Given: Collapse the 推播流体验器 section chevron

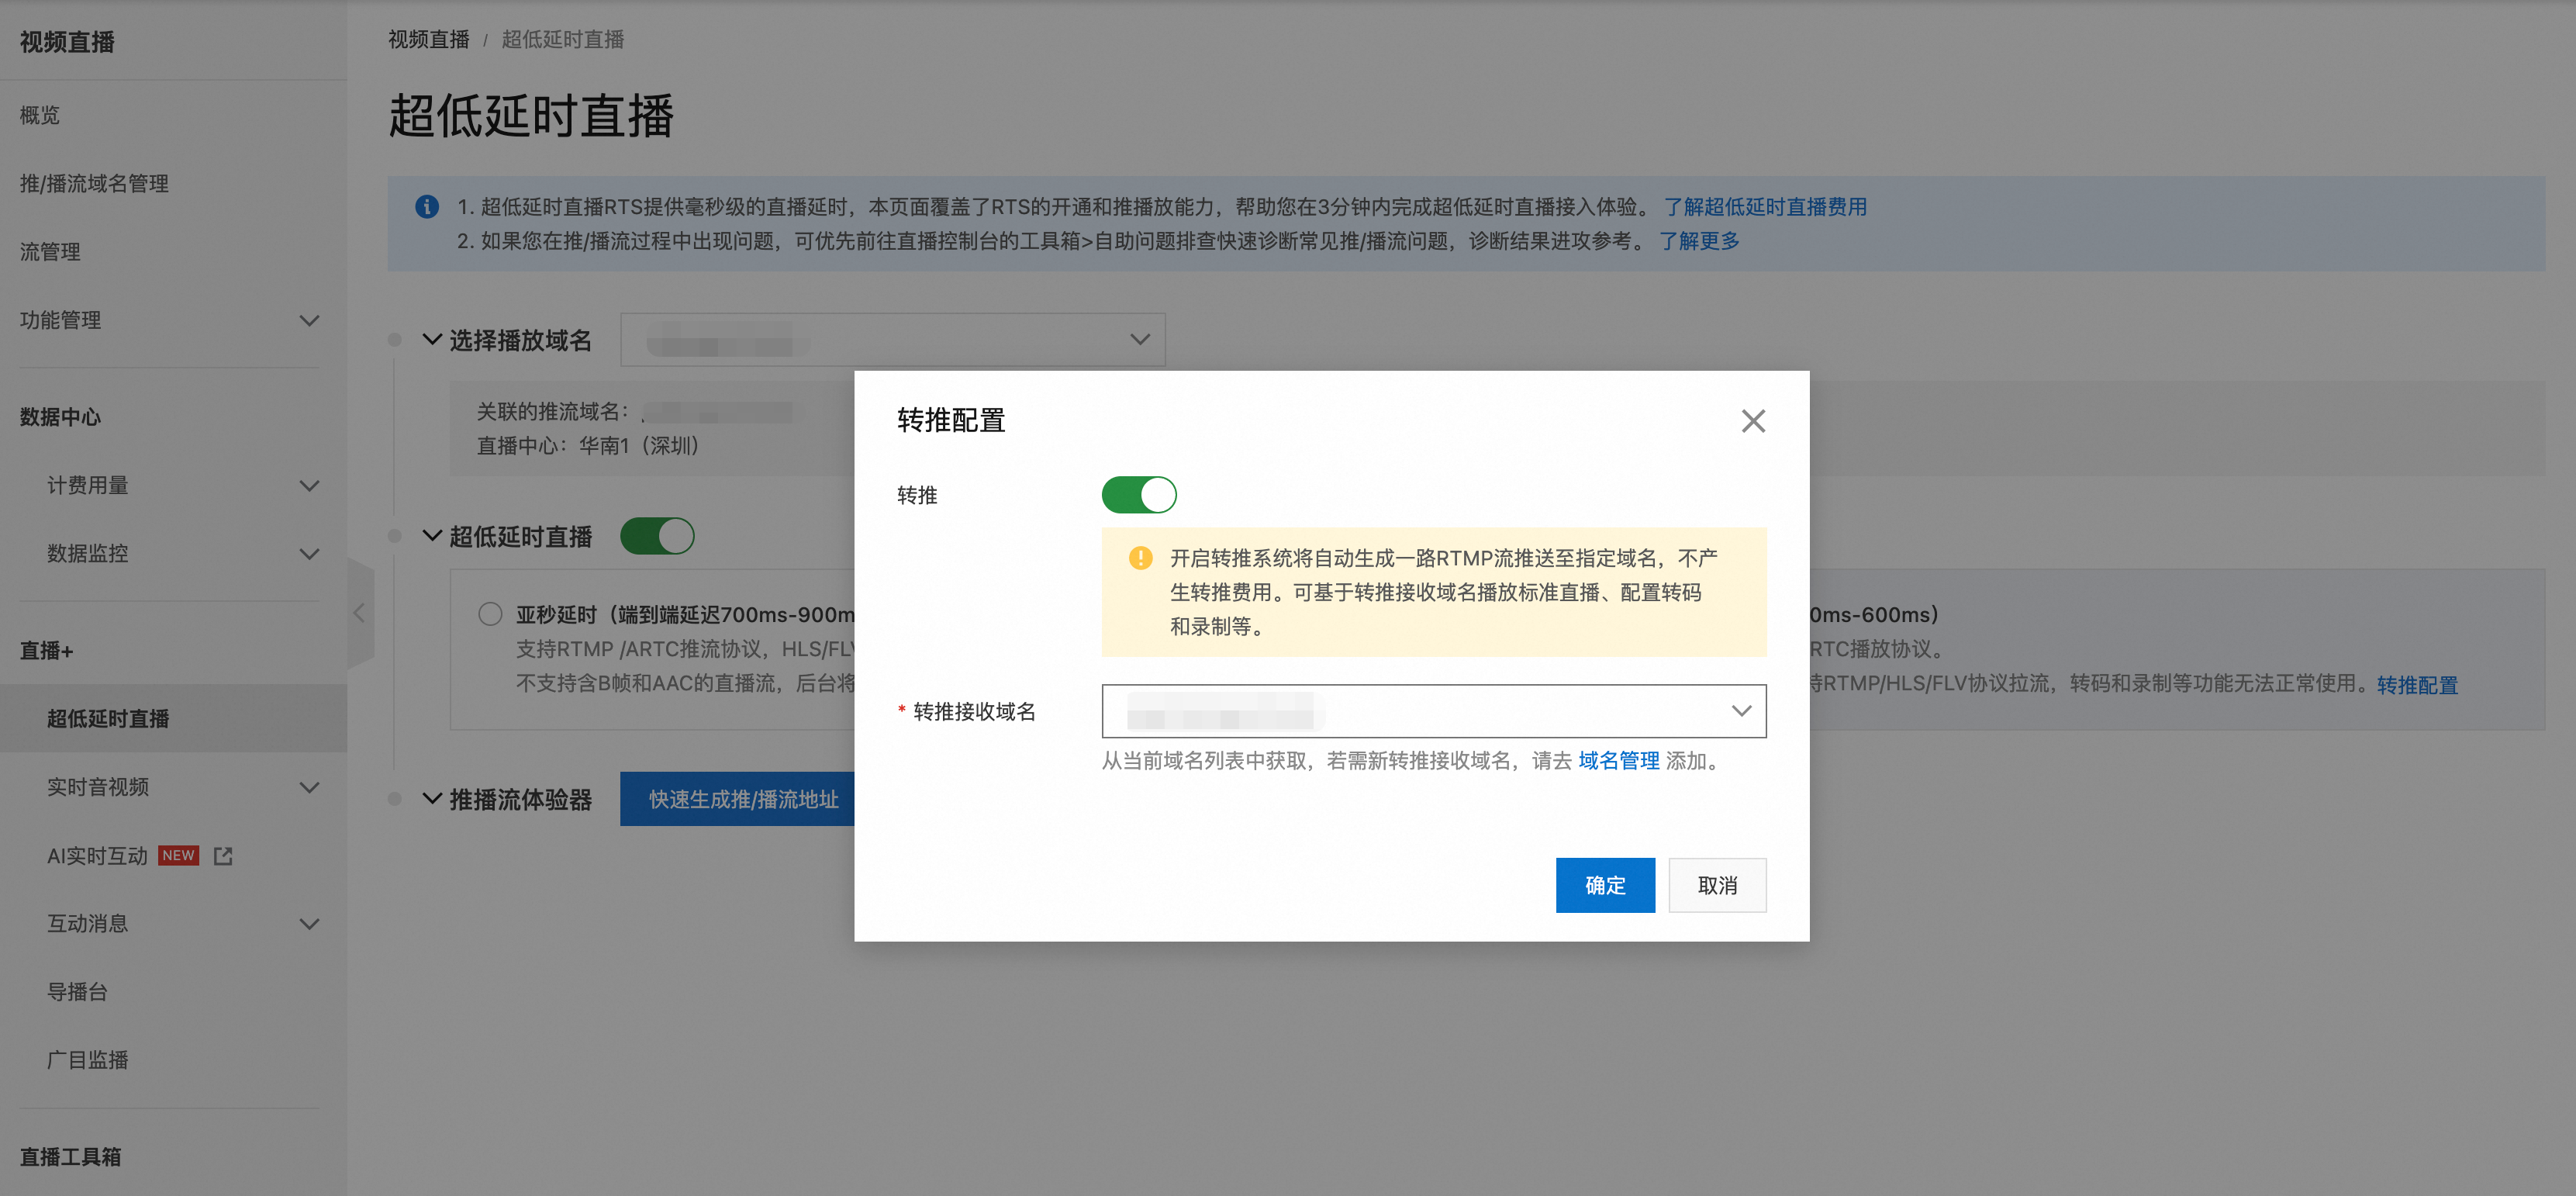Looking at the screenshot, I should click(432, 799).
